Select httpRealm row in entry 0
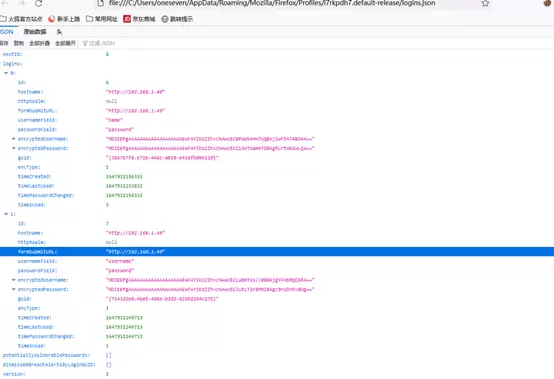The width and height of the screenshot is (554, 379). pyautogui.click(x=277, y=101)
